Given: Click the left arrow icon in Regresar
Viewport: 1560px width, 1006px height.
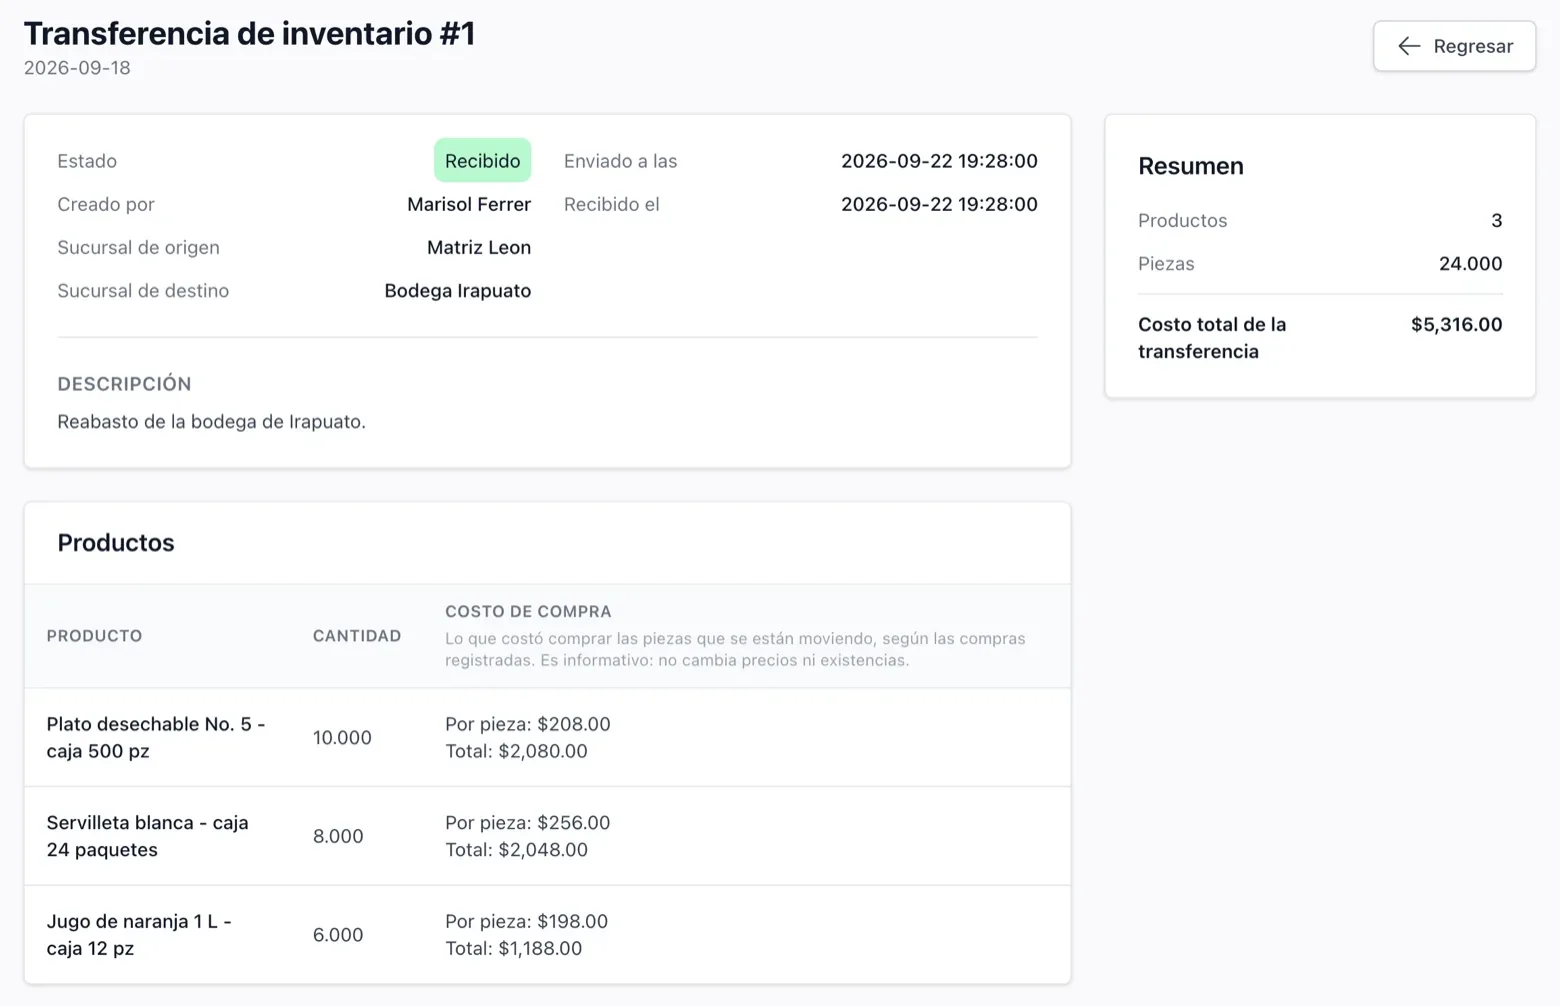Looking at the screenshot, I should (1409, 46).
